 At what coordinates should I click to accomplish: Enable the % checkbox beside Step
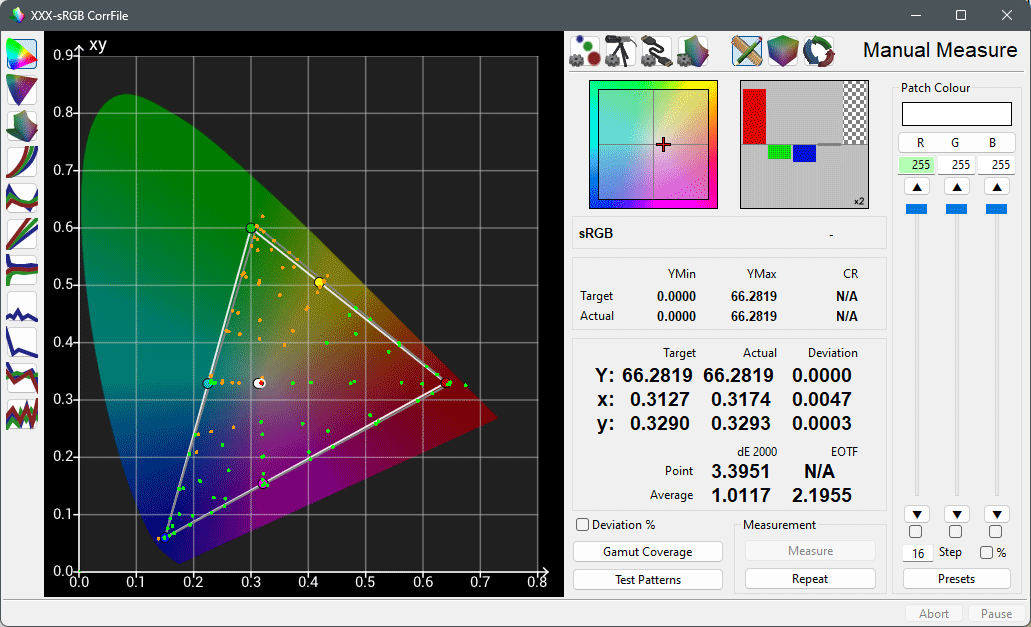[x=986, y=553]
